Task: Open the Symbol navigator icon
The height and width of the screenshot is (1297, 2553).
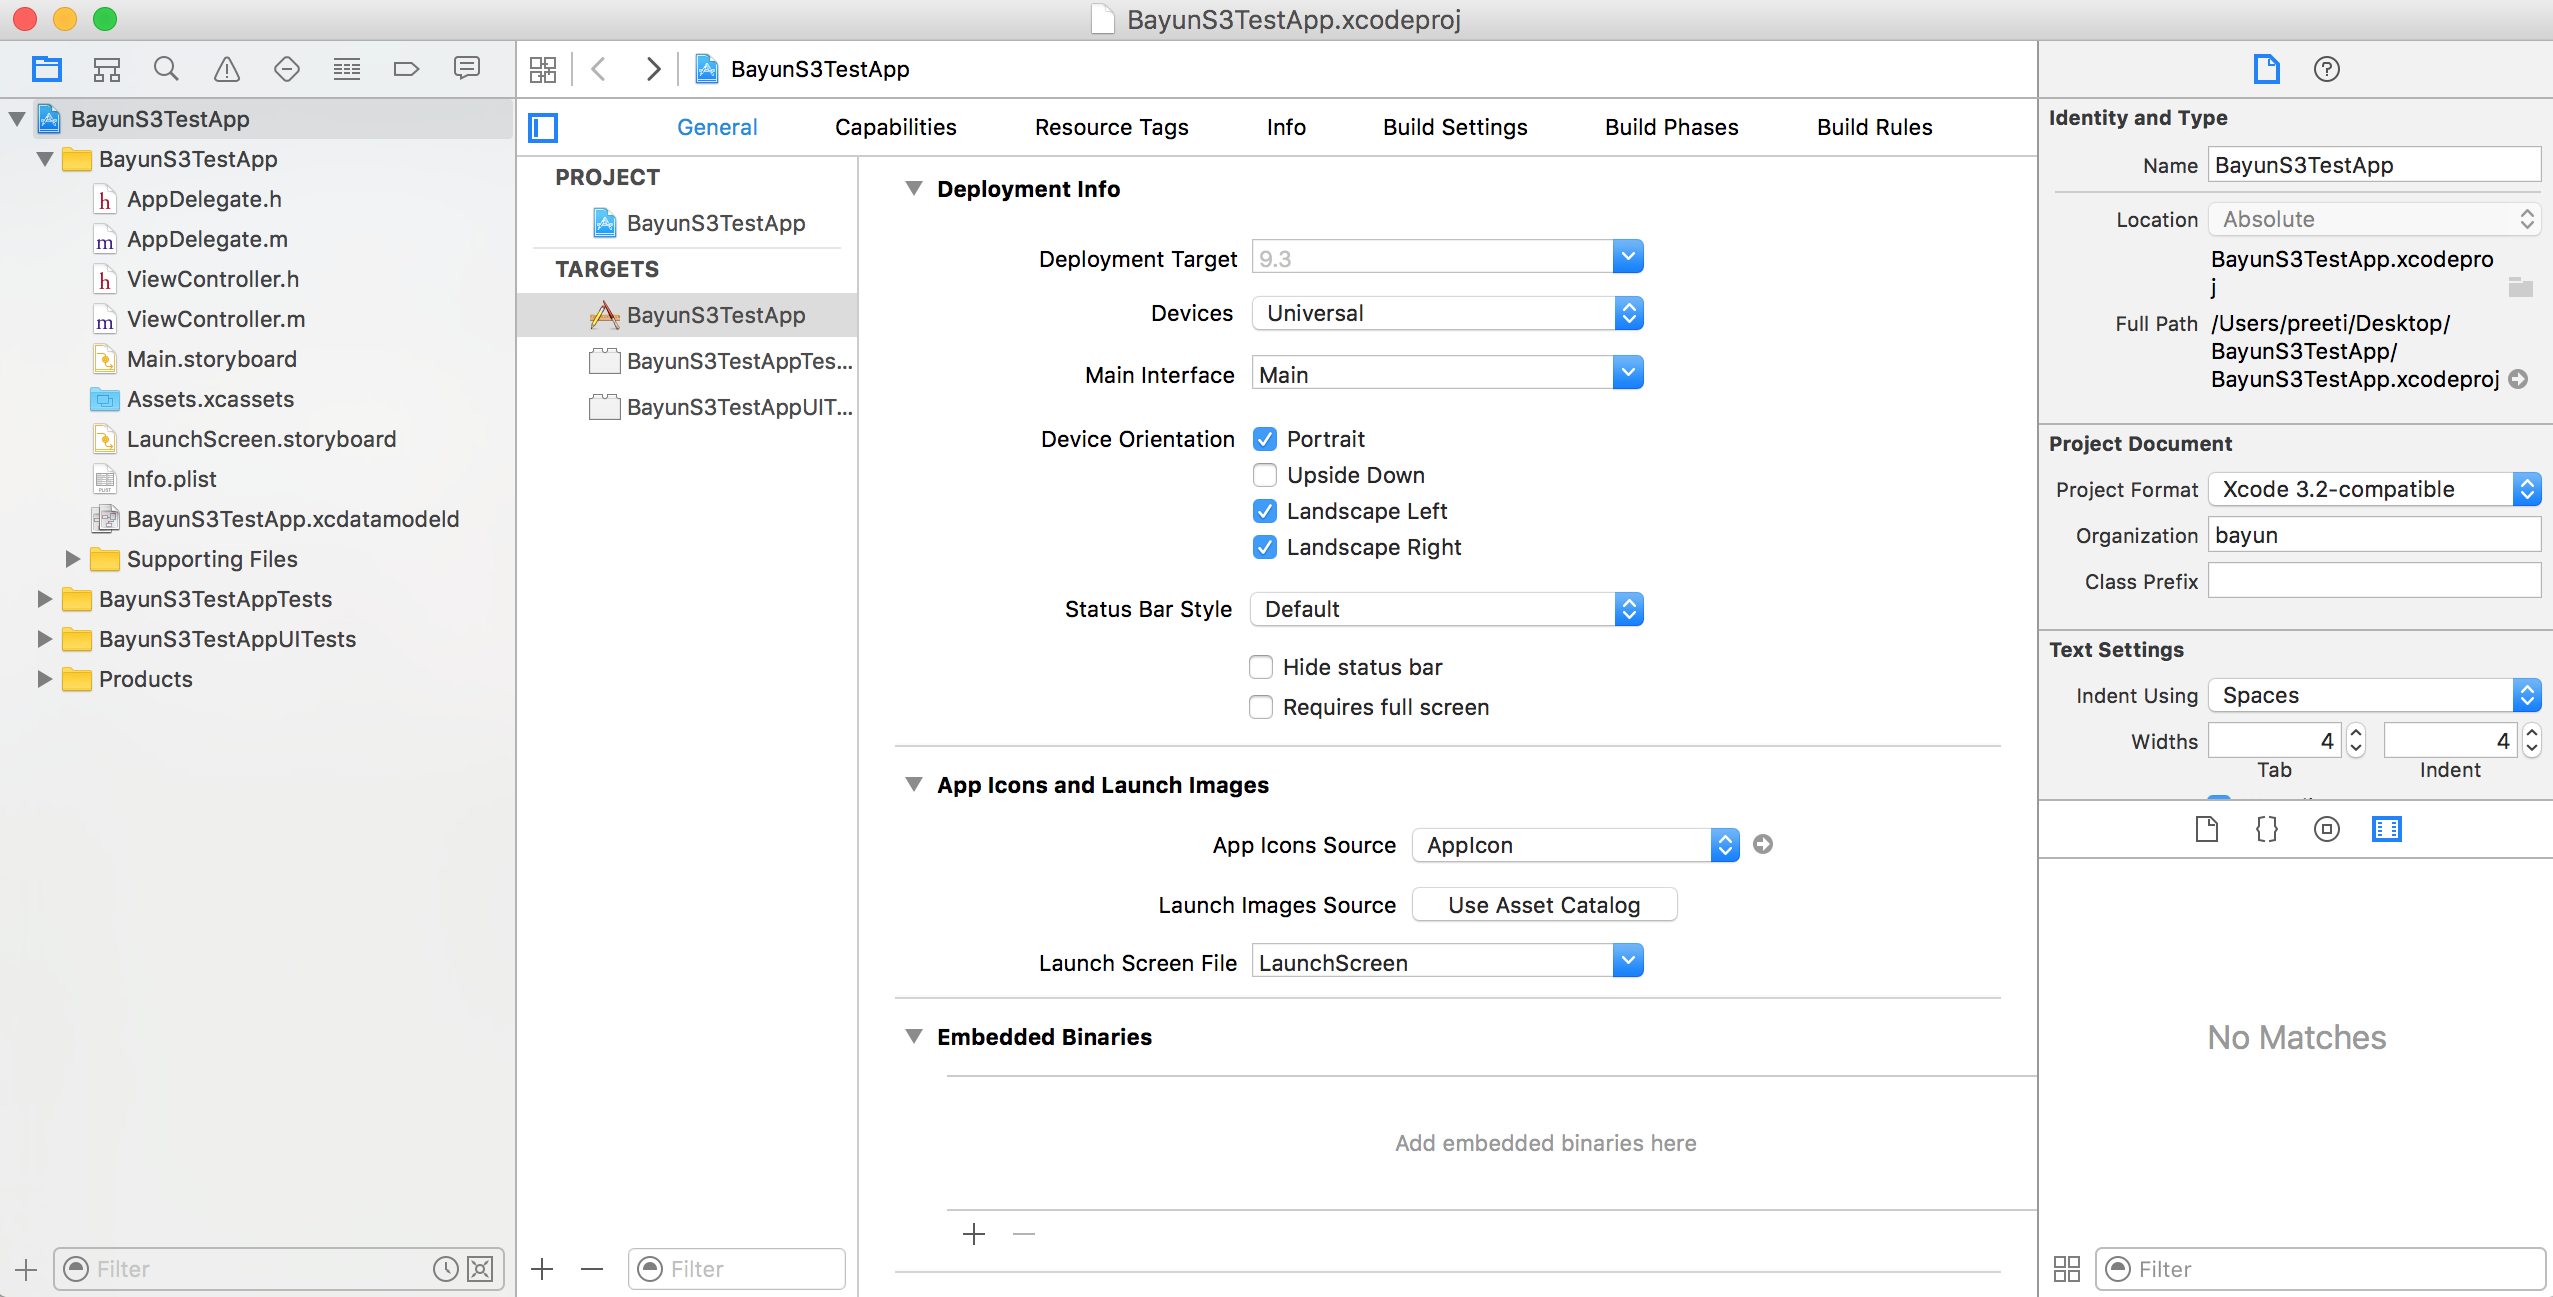Action: tap(107, 69)
